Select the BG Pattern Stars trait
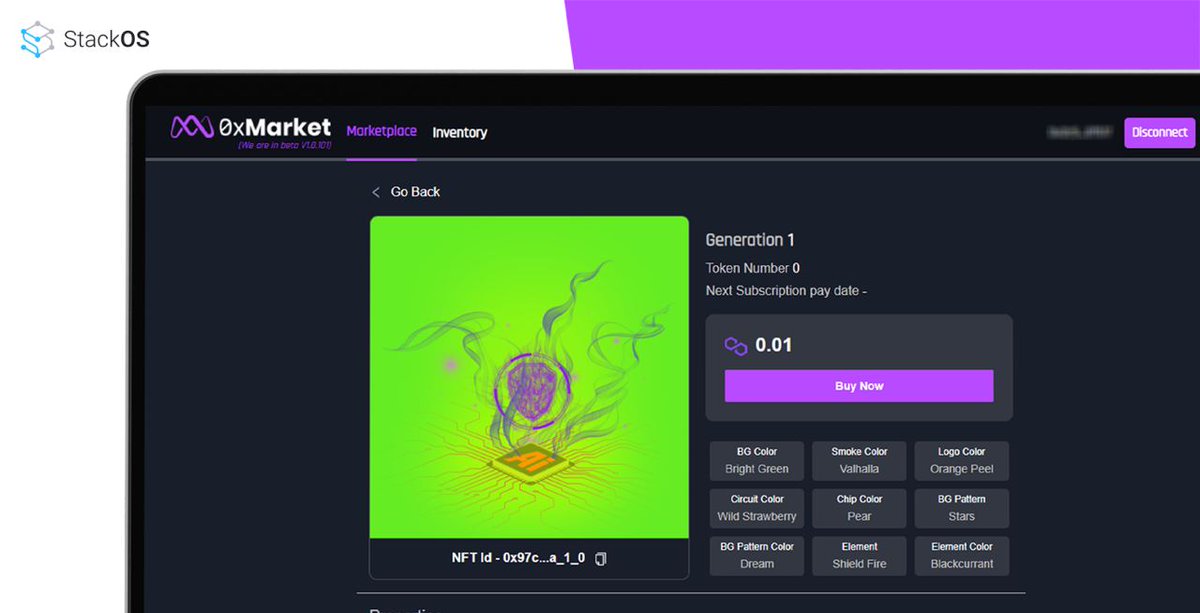This screenshot has height=613, width=1200. (962, 508)
